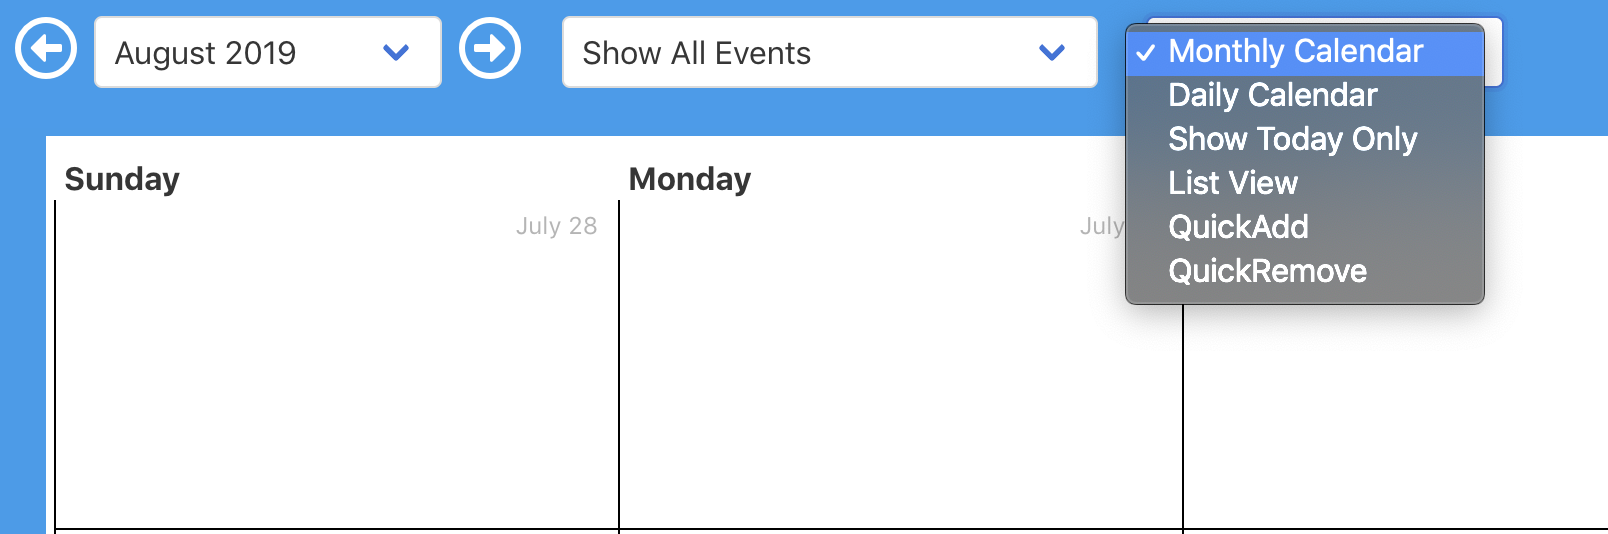Image resolution: width=1608 pixels, height=534 pixels.
Task: Open the Show All Events filter dropdown
Action: (829, 52)
